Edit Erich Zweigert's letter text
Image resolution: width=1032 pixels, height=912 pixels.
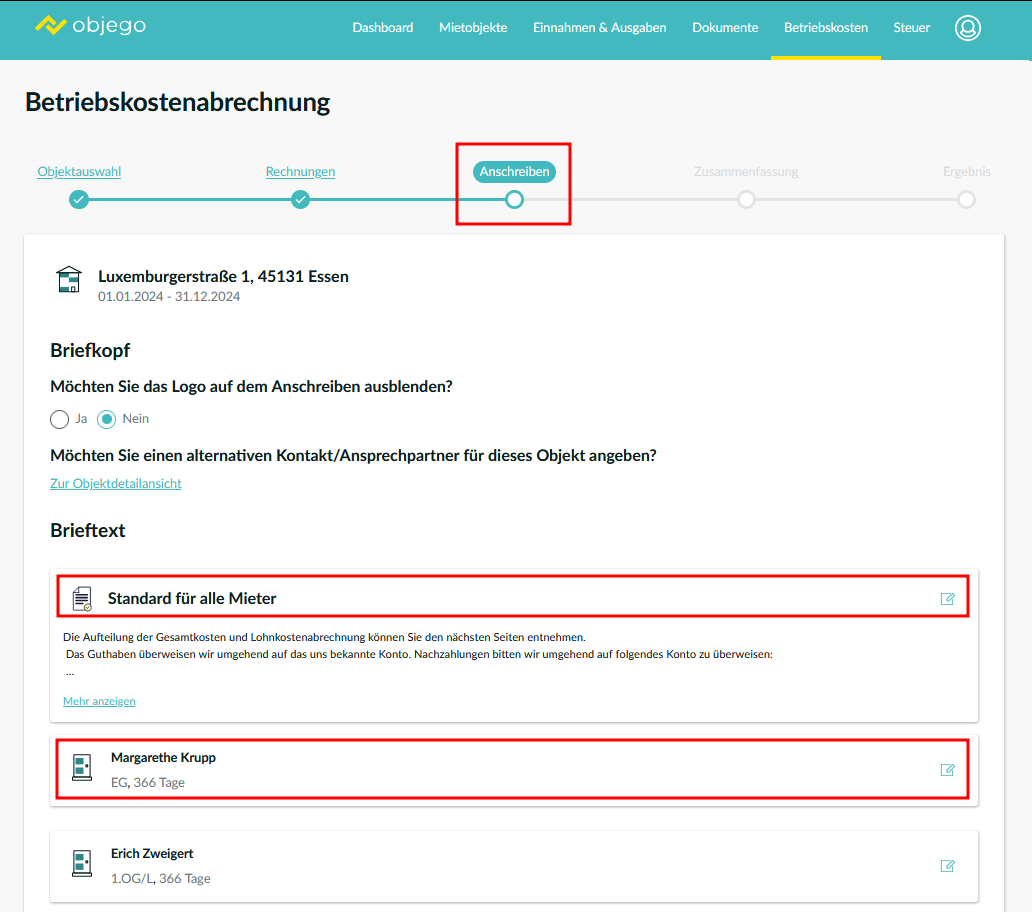pyautogui.click(x=947, y=866)
